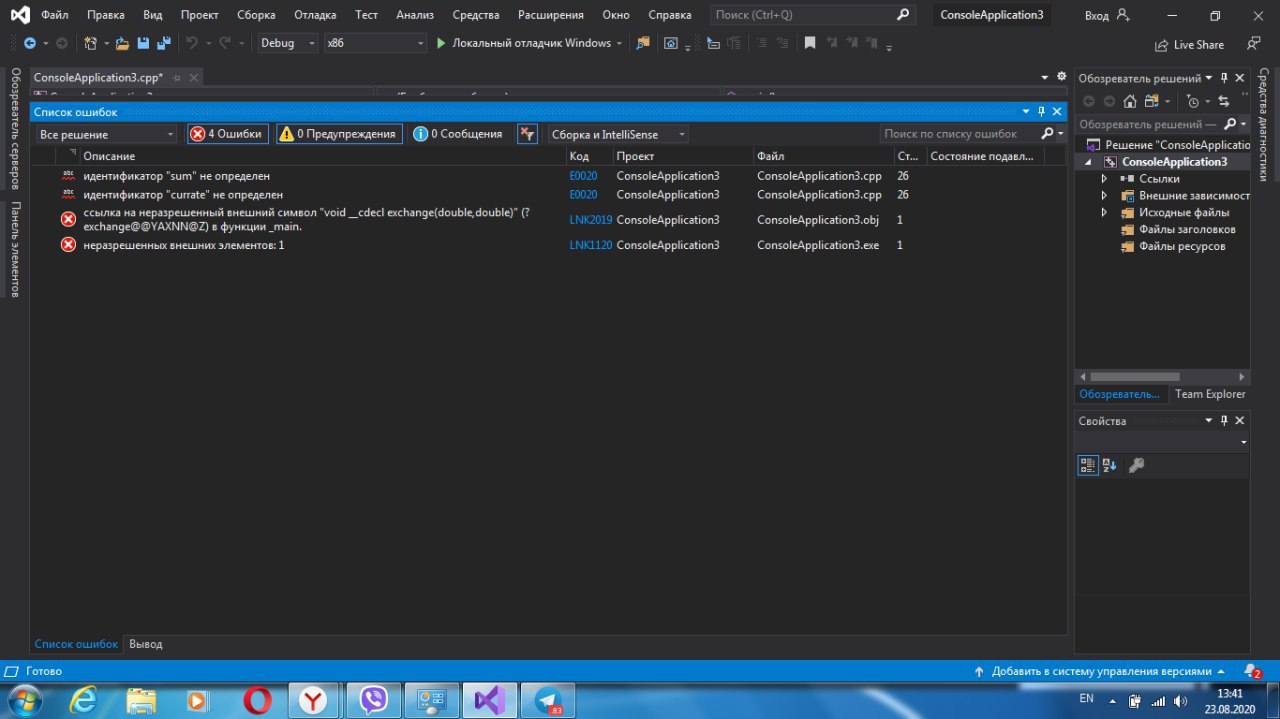Screen dimensions: 1280x719
Task: Select the Файлы заголовков folder
Action: (x=1187, y=230)
